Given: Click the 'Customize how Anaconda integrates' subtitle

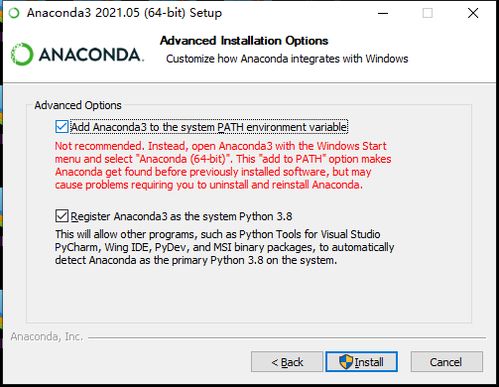Looking at the screenshot, I should coord(287,59).
